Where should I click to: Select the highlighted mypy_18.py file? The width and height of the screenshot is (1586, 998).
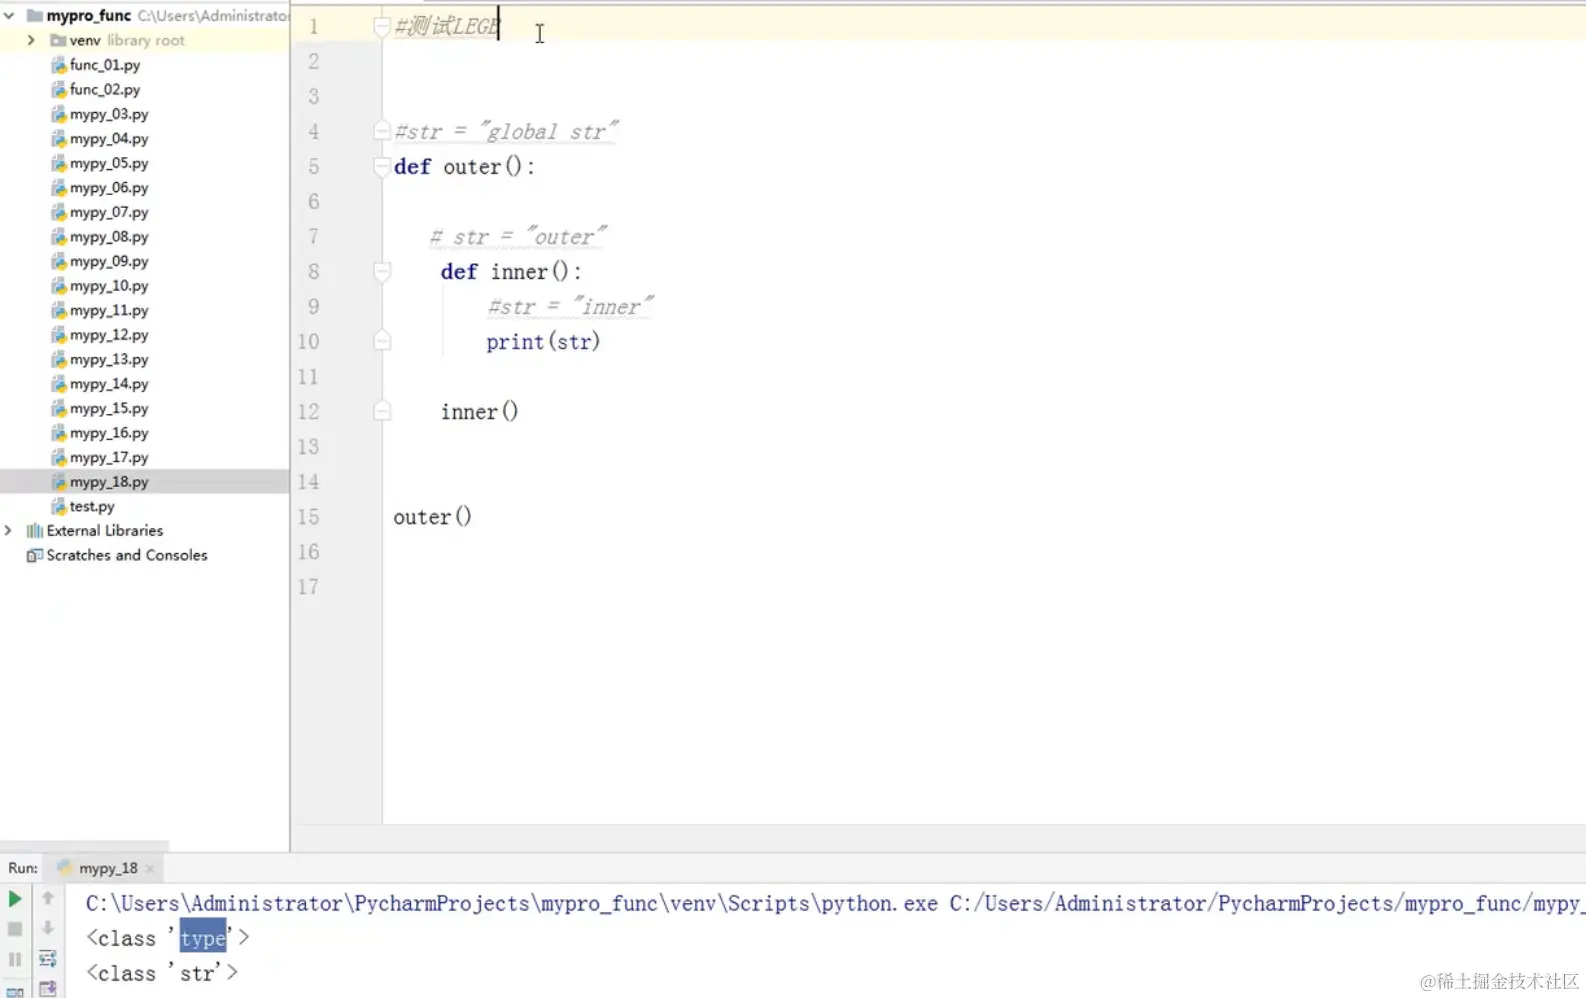pyautogui.click(x=108, y=482)
